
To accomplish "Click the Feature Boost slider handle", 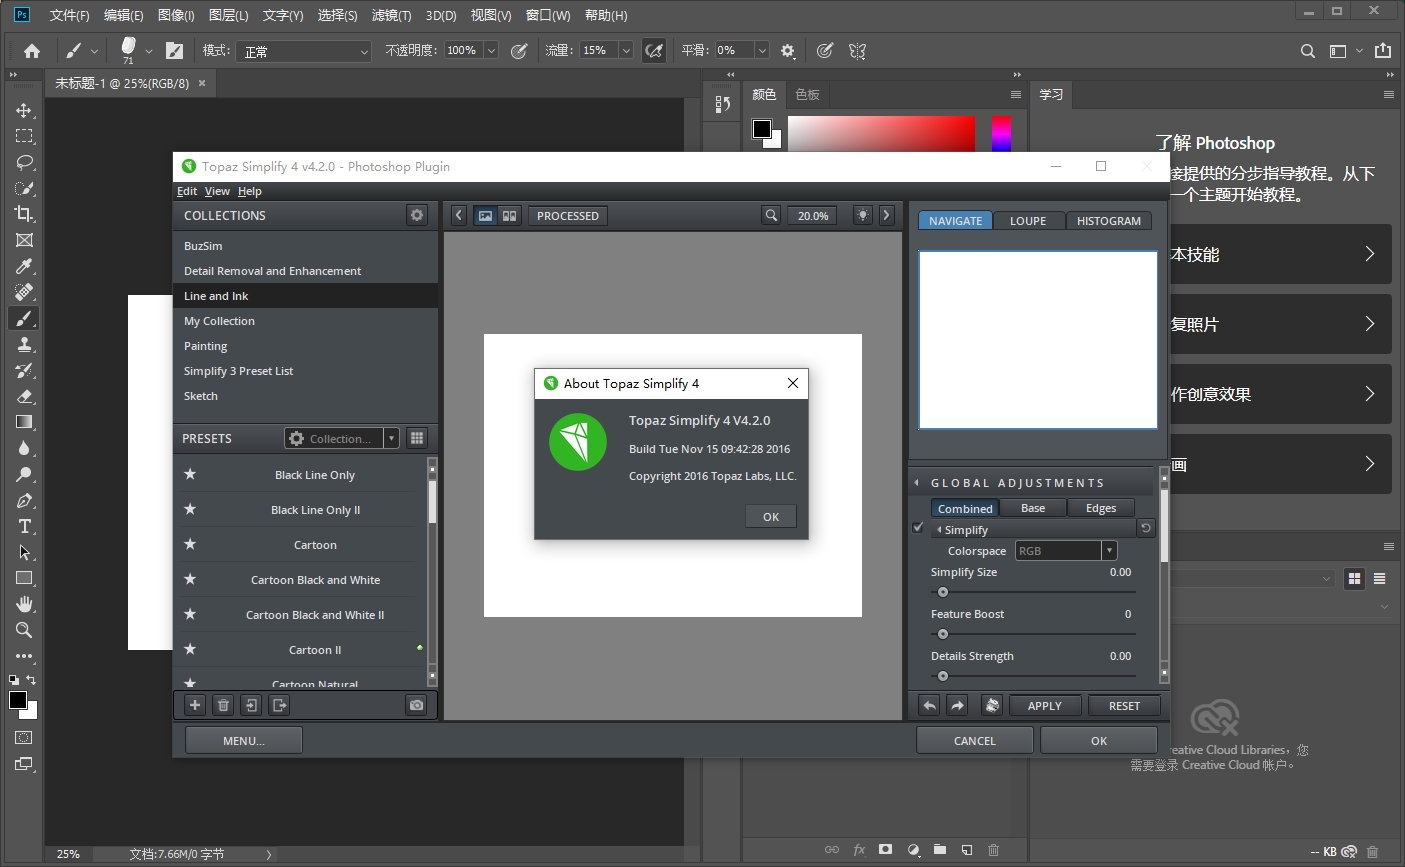I will pos(942,634).
